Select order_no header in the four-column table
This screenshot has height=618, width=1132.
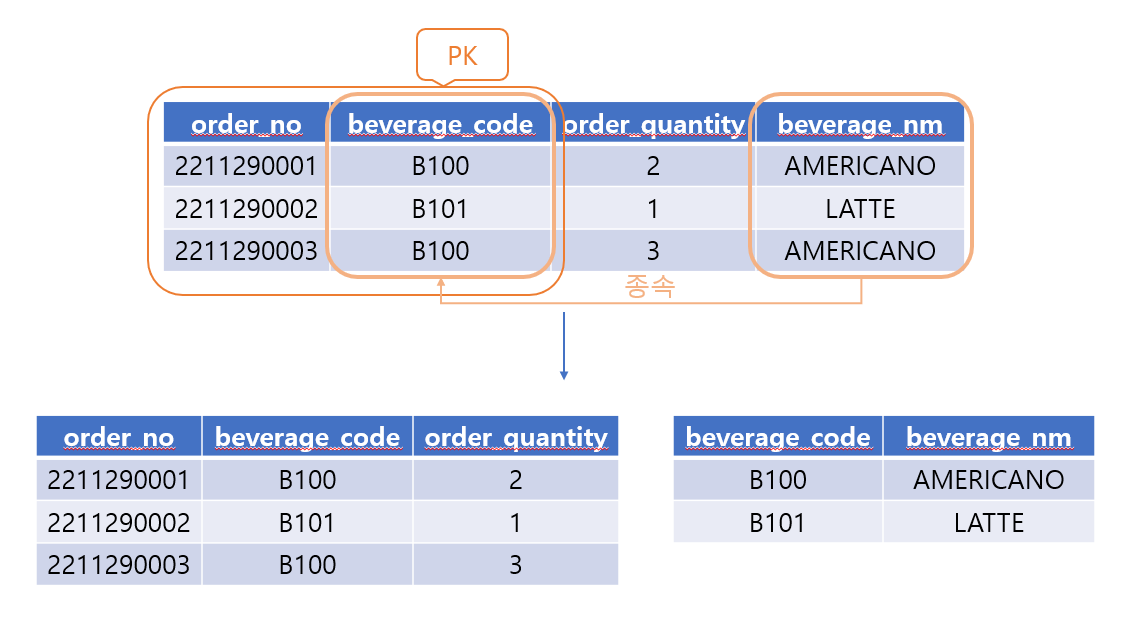[x=246, y=124]
